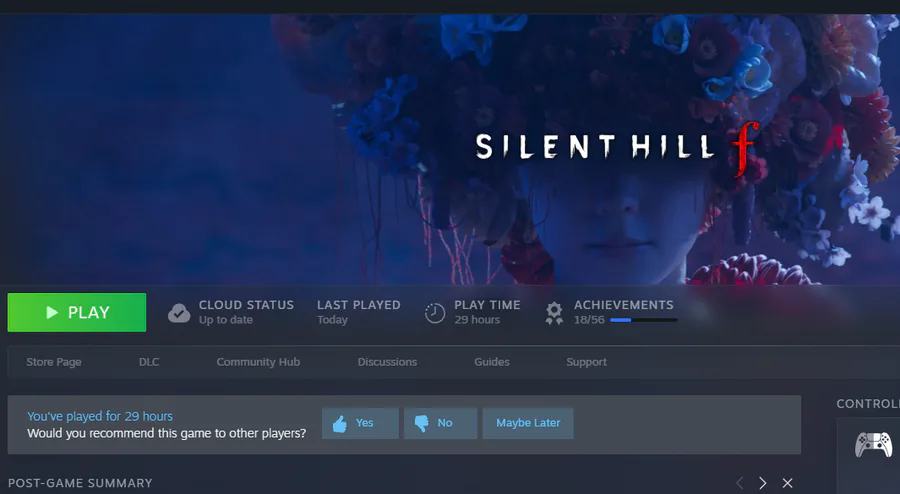This screenshot has height=494, width=900.
Task: Click the PLAY TIME label
Action: 487,305
